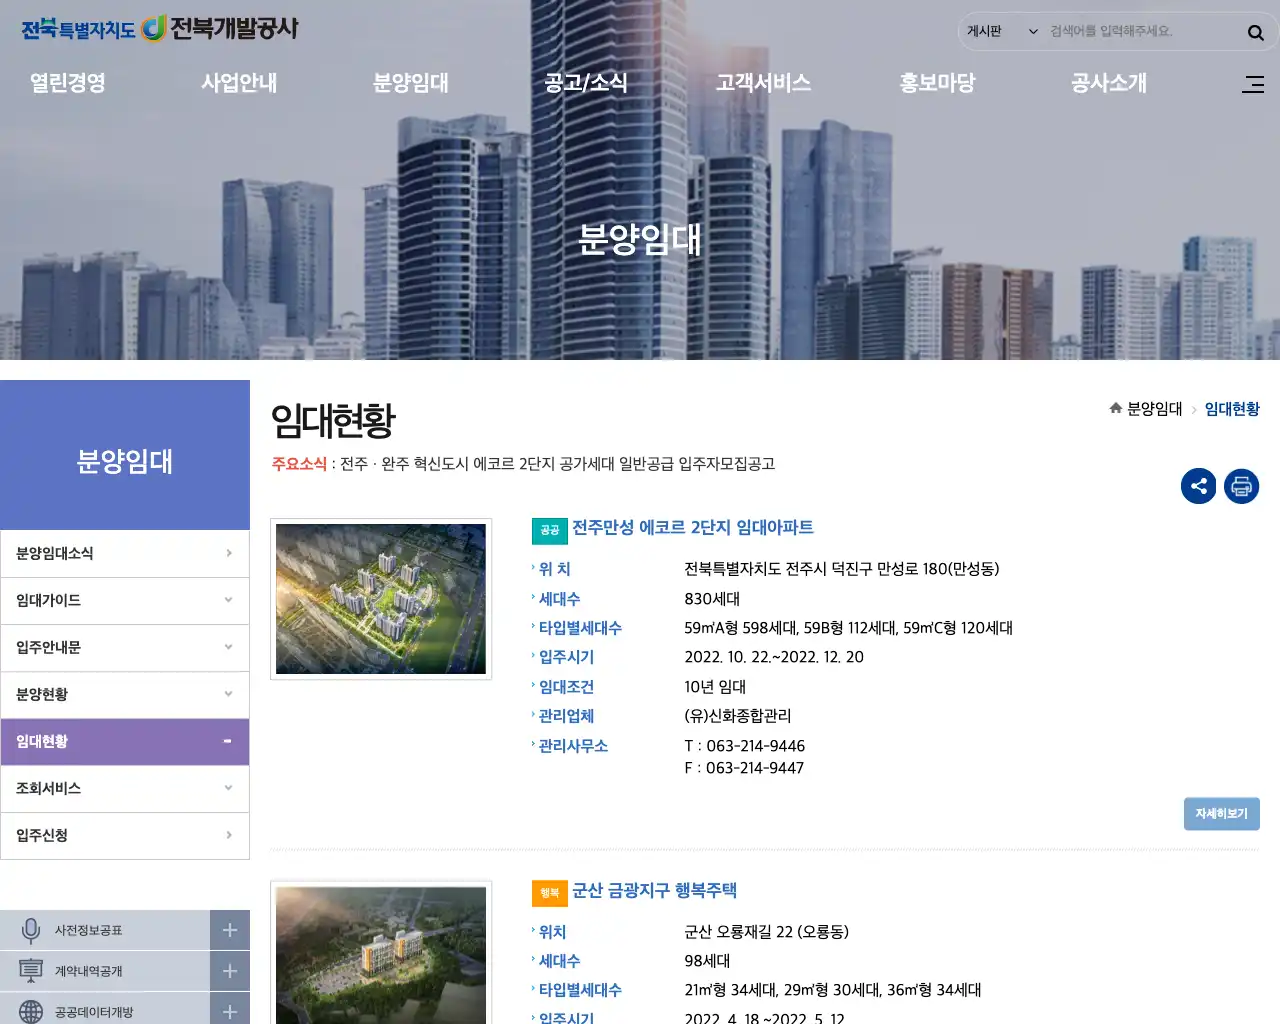This screenshot has height=1024, width=1280.
Task: Click the home icon in breadcrumb
Action: coord(1115,408)
